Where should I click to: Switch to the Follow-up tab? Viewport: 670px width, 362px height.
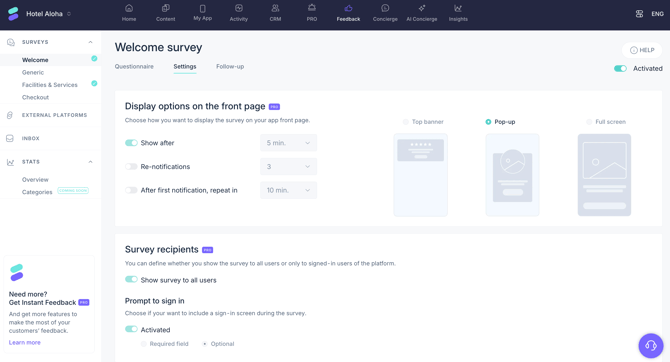tap(230, 67)
